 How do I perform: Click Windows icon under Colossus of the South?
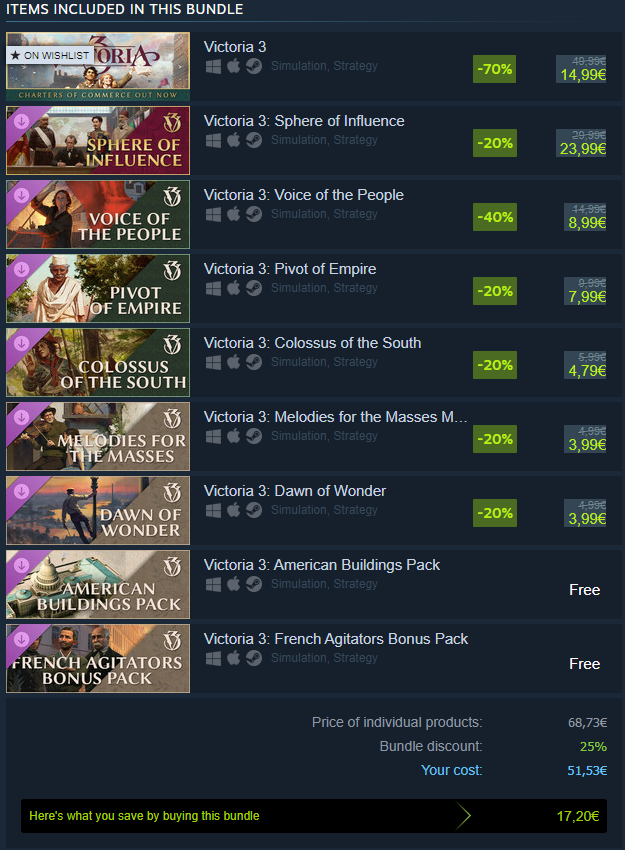pyautogui.click(x=213, y=363)
